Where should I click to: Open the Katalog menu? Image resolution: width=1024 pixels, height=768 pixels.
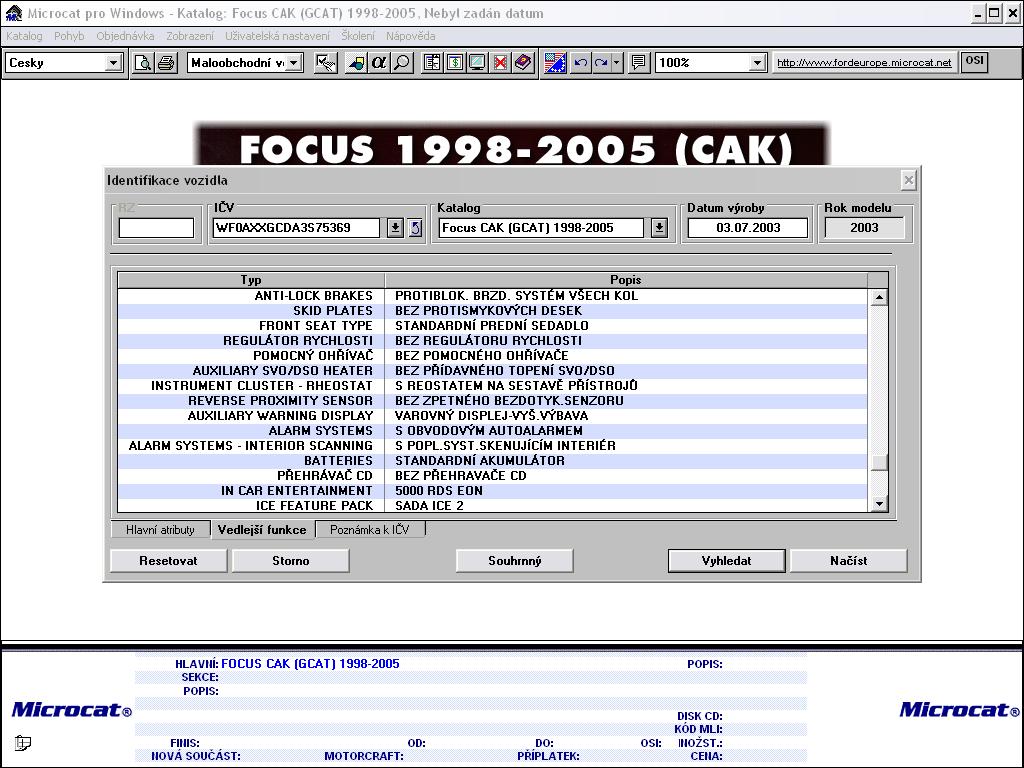tap(24, 36)
